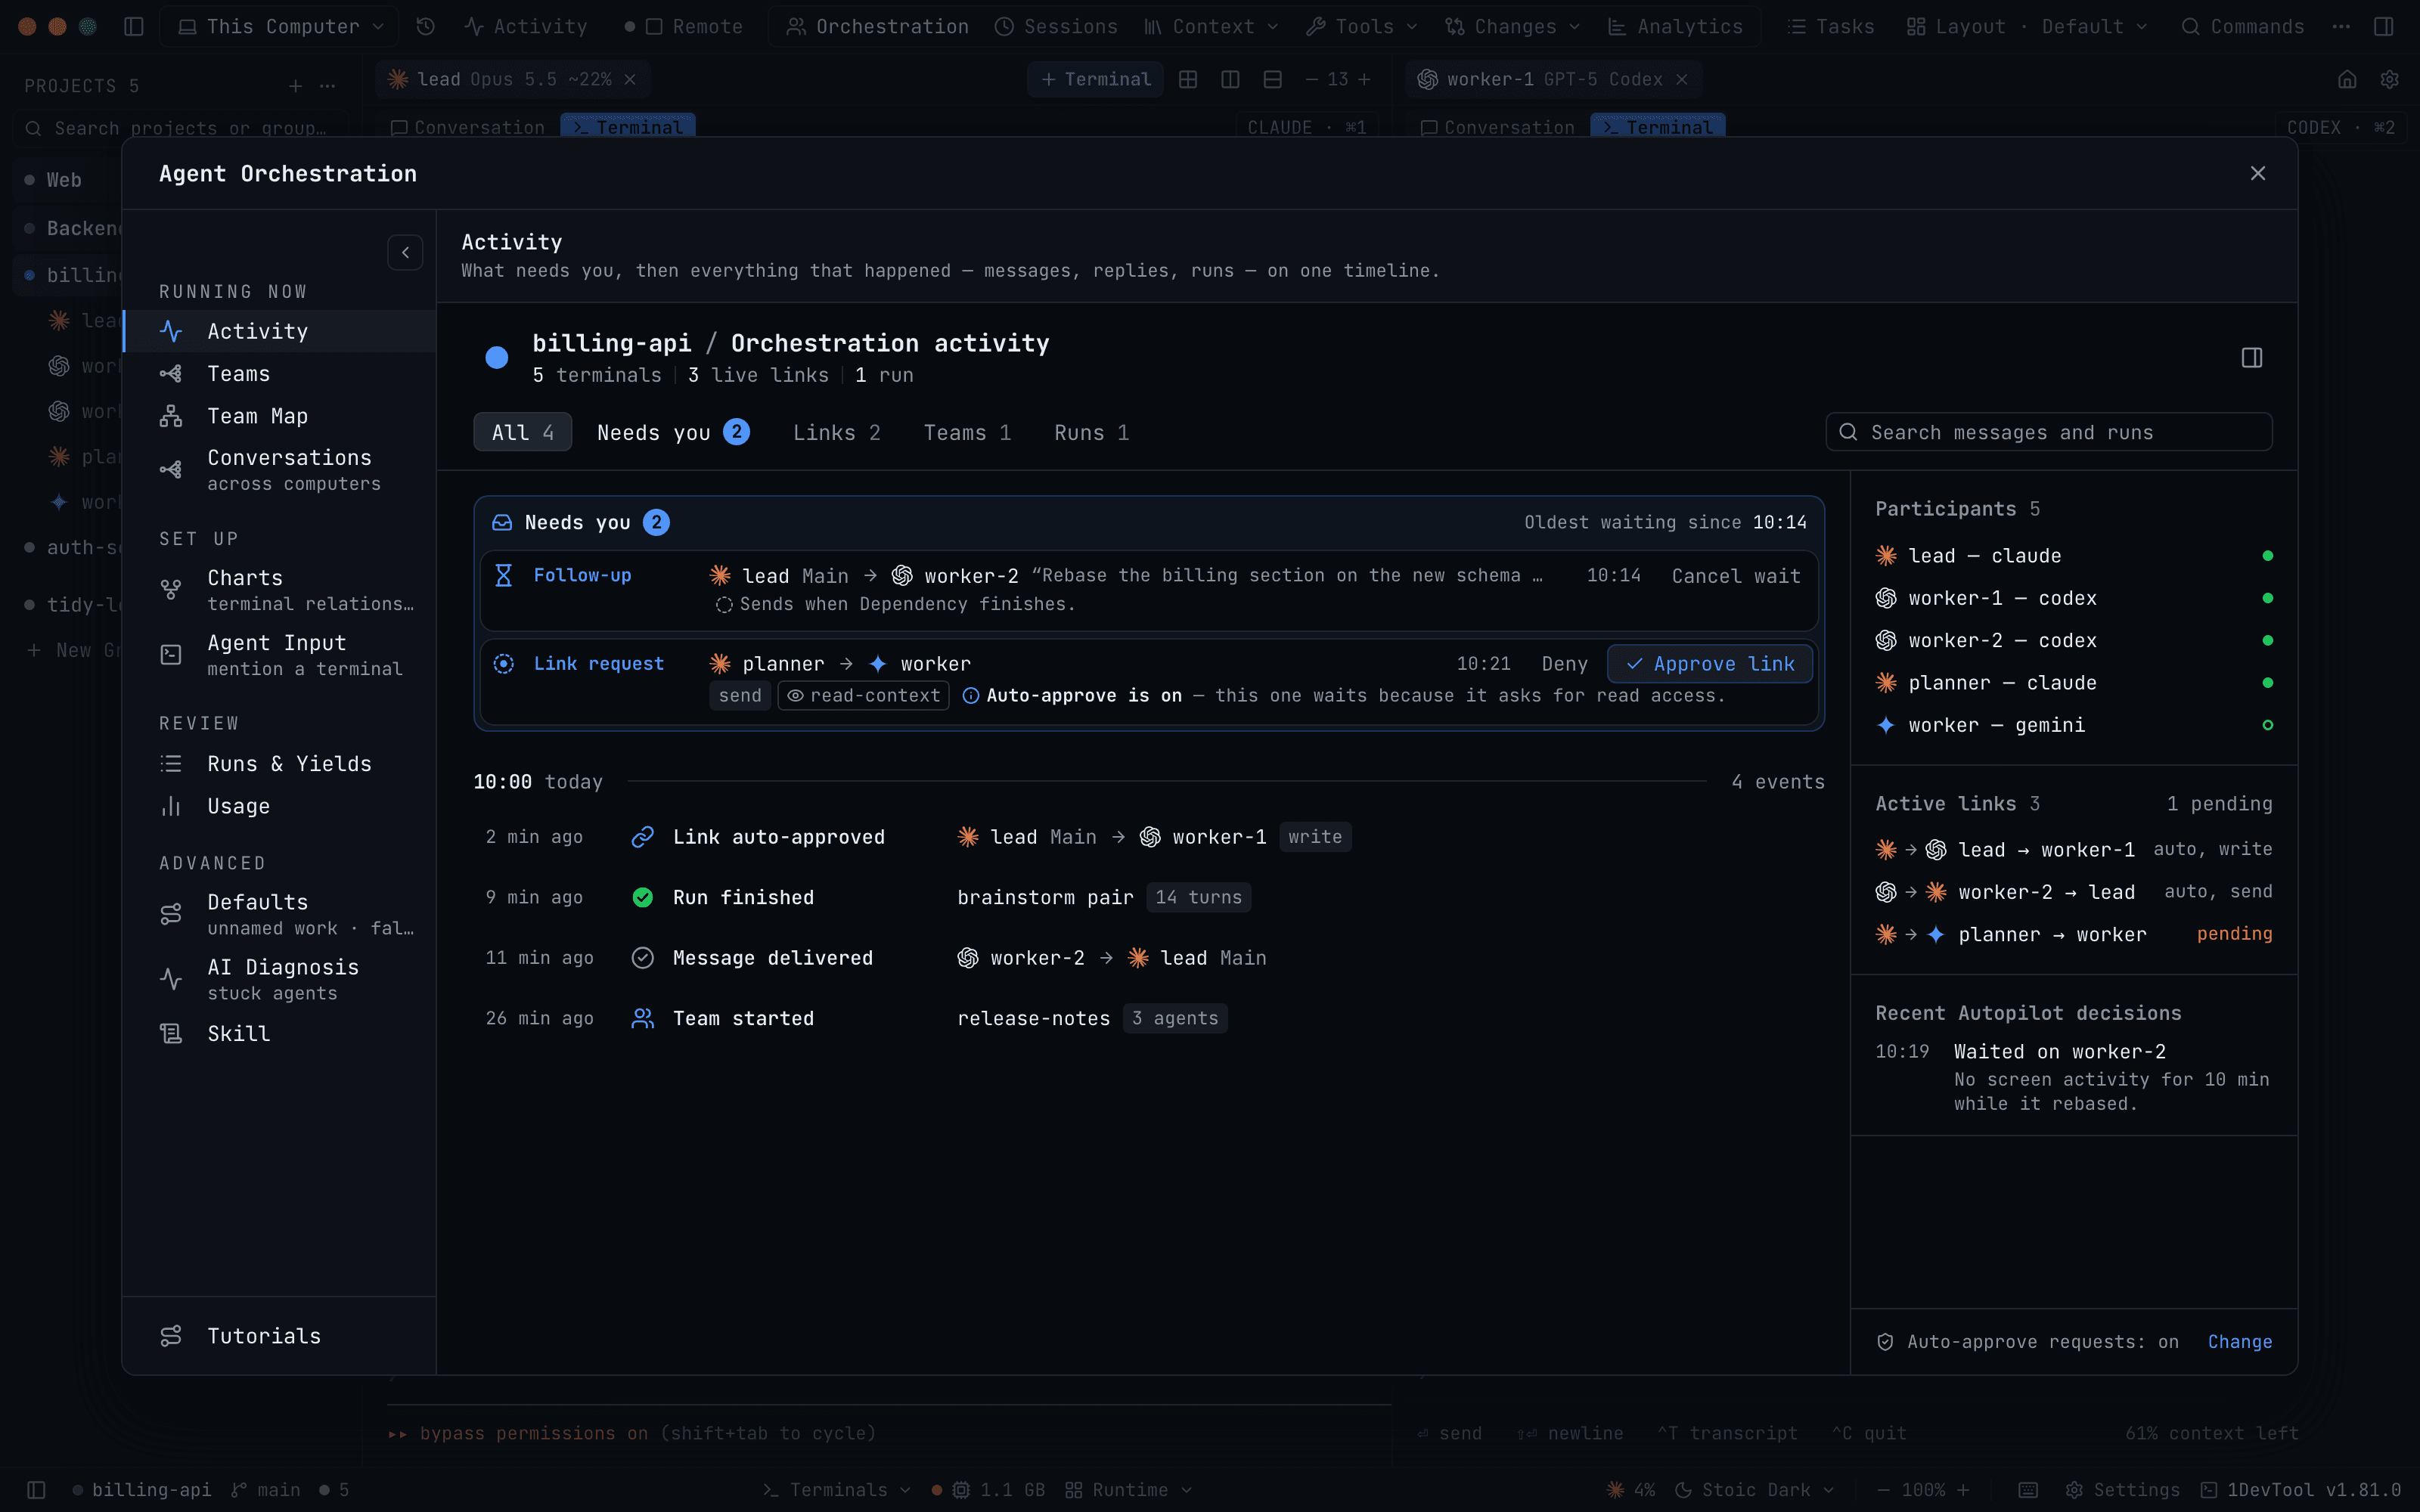Open Team Map in the sidebar
2420x1512 pixels.
point(279,416)
